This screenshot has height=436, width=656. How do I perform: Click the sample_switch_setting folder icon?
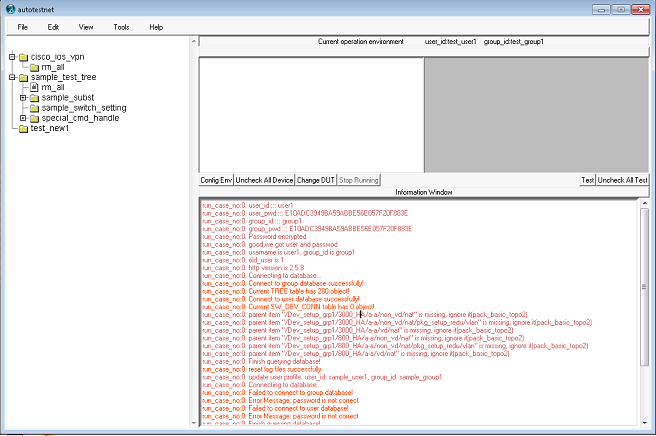[x=34, y=108]
